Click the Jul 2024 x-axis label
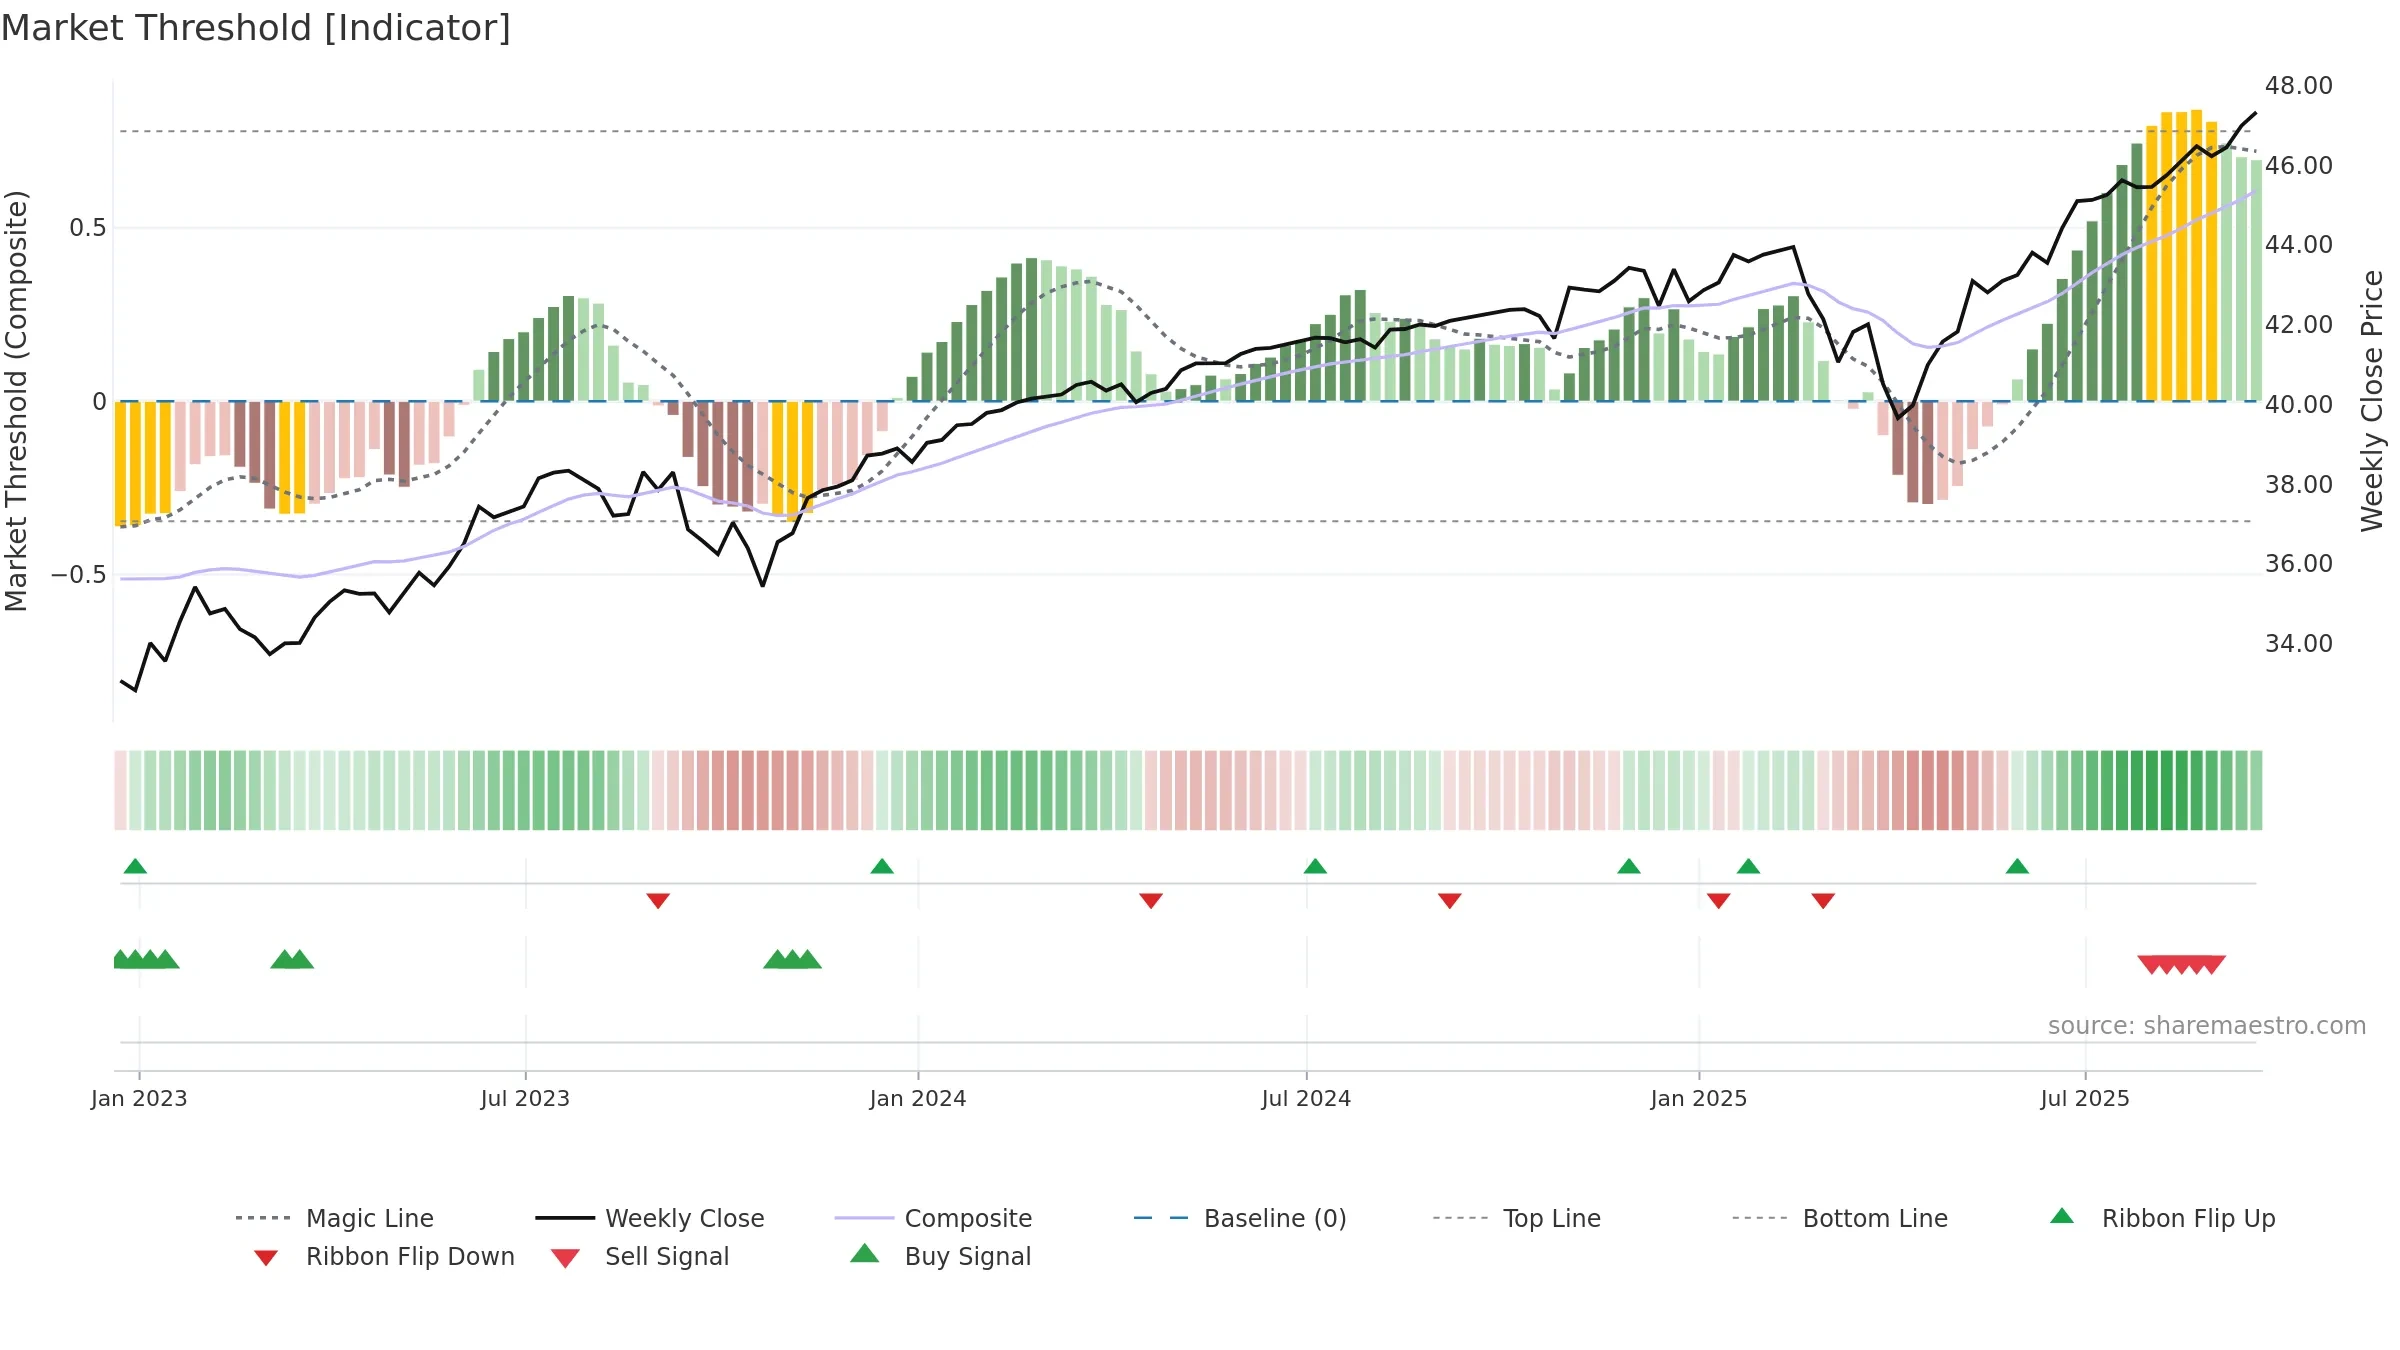The image size is (2400, 1350). coord(1306,1098)
